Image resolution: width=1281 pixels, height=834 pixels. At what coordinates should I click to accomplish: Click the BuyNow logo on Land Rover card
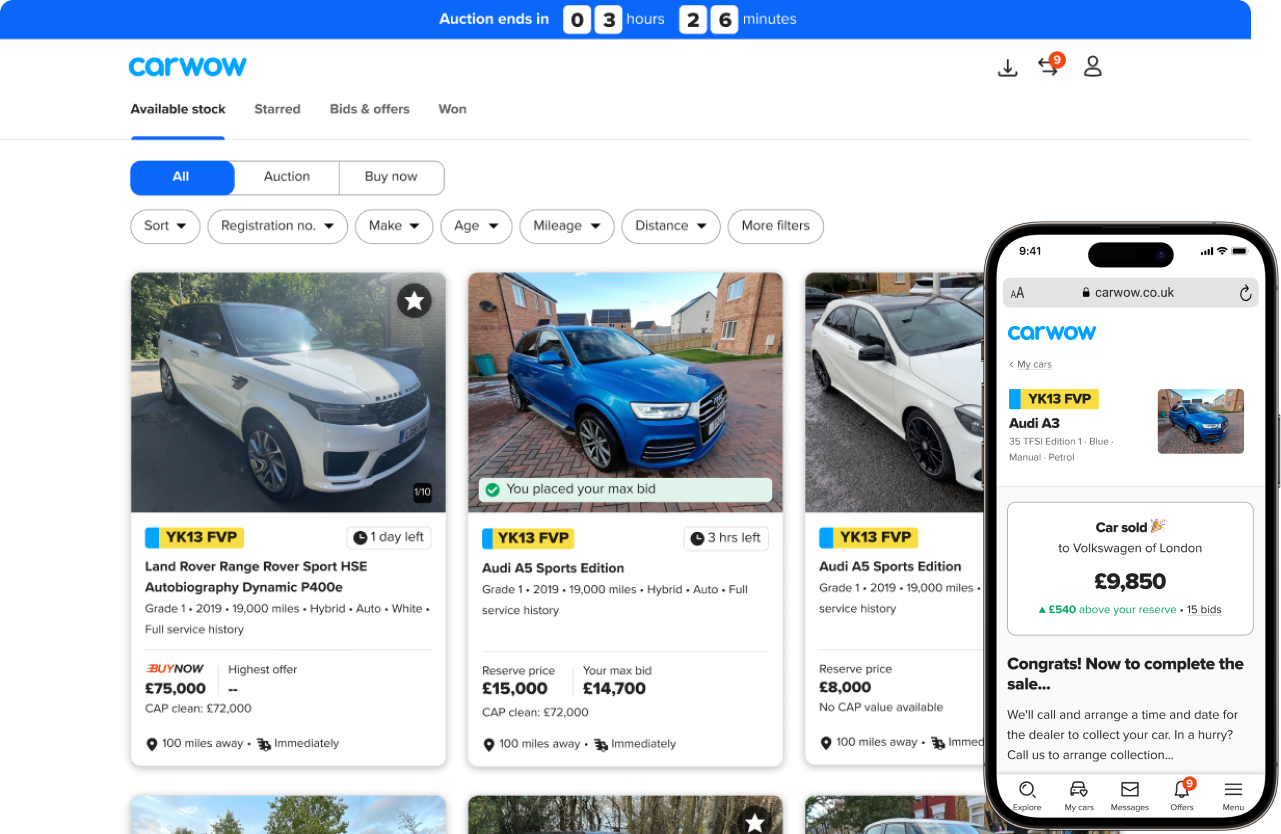pos(175,669)
